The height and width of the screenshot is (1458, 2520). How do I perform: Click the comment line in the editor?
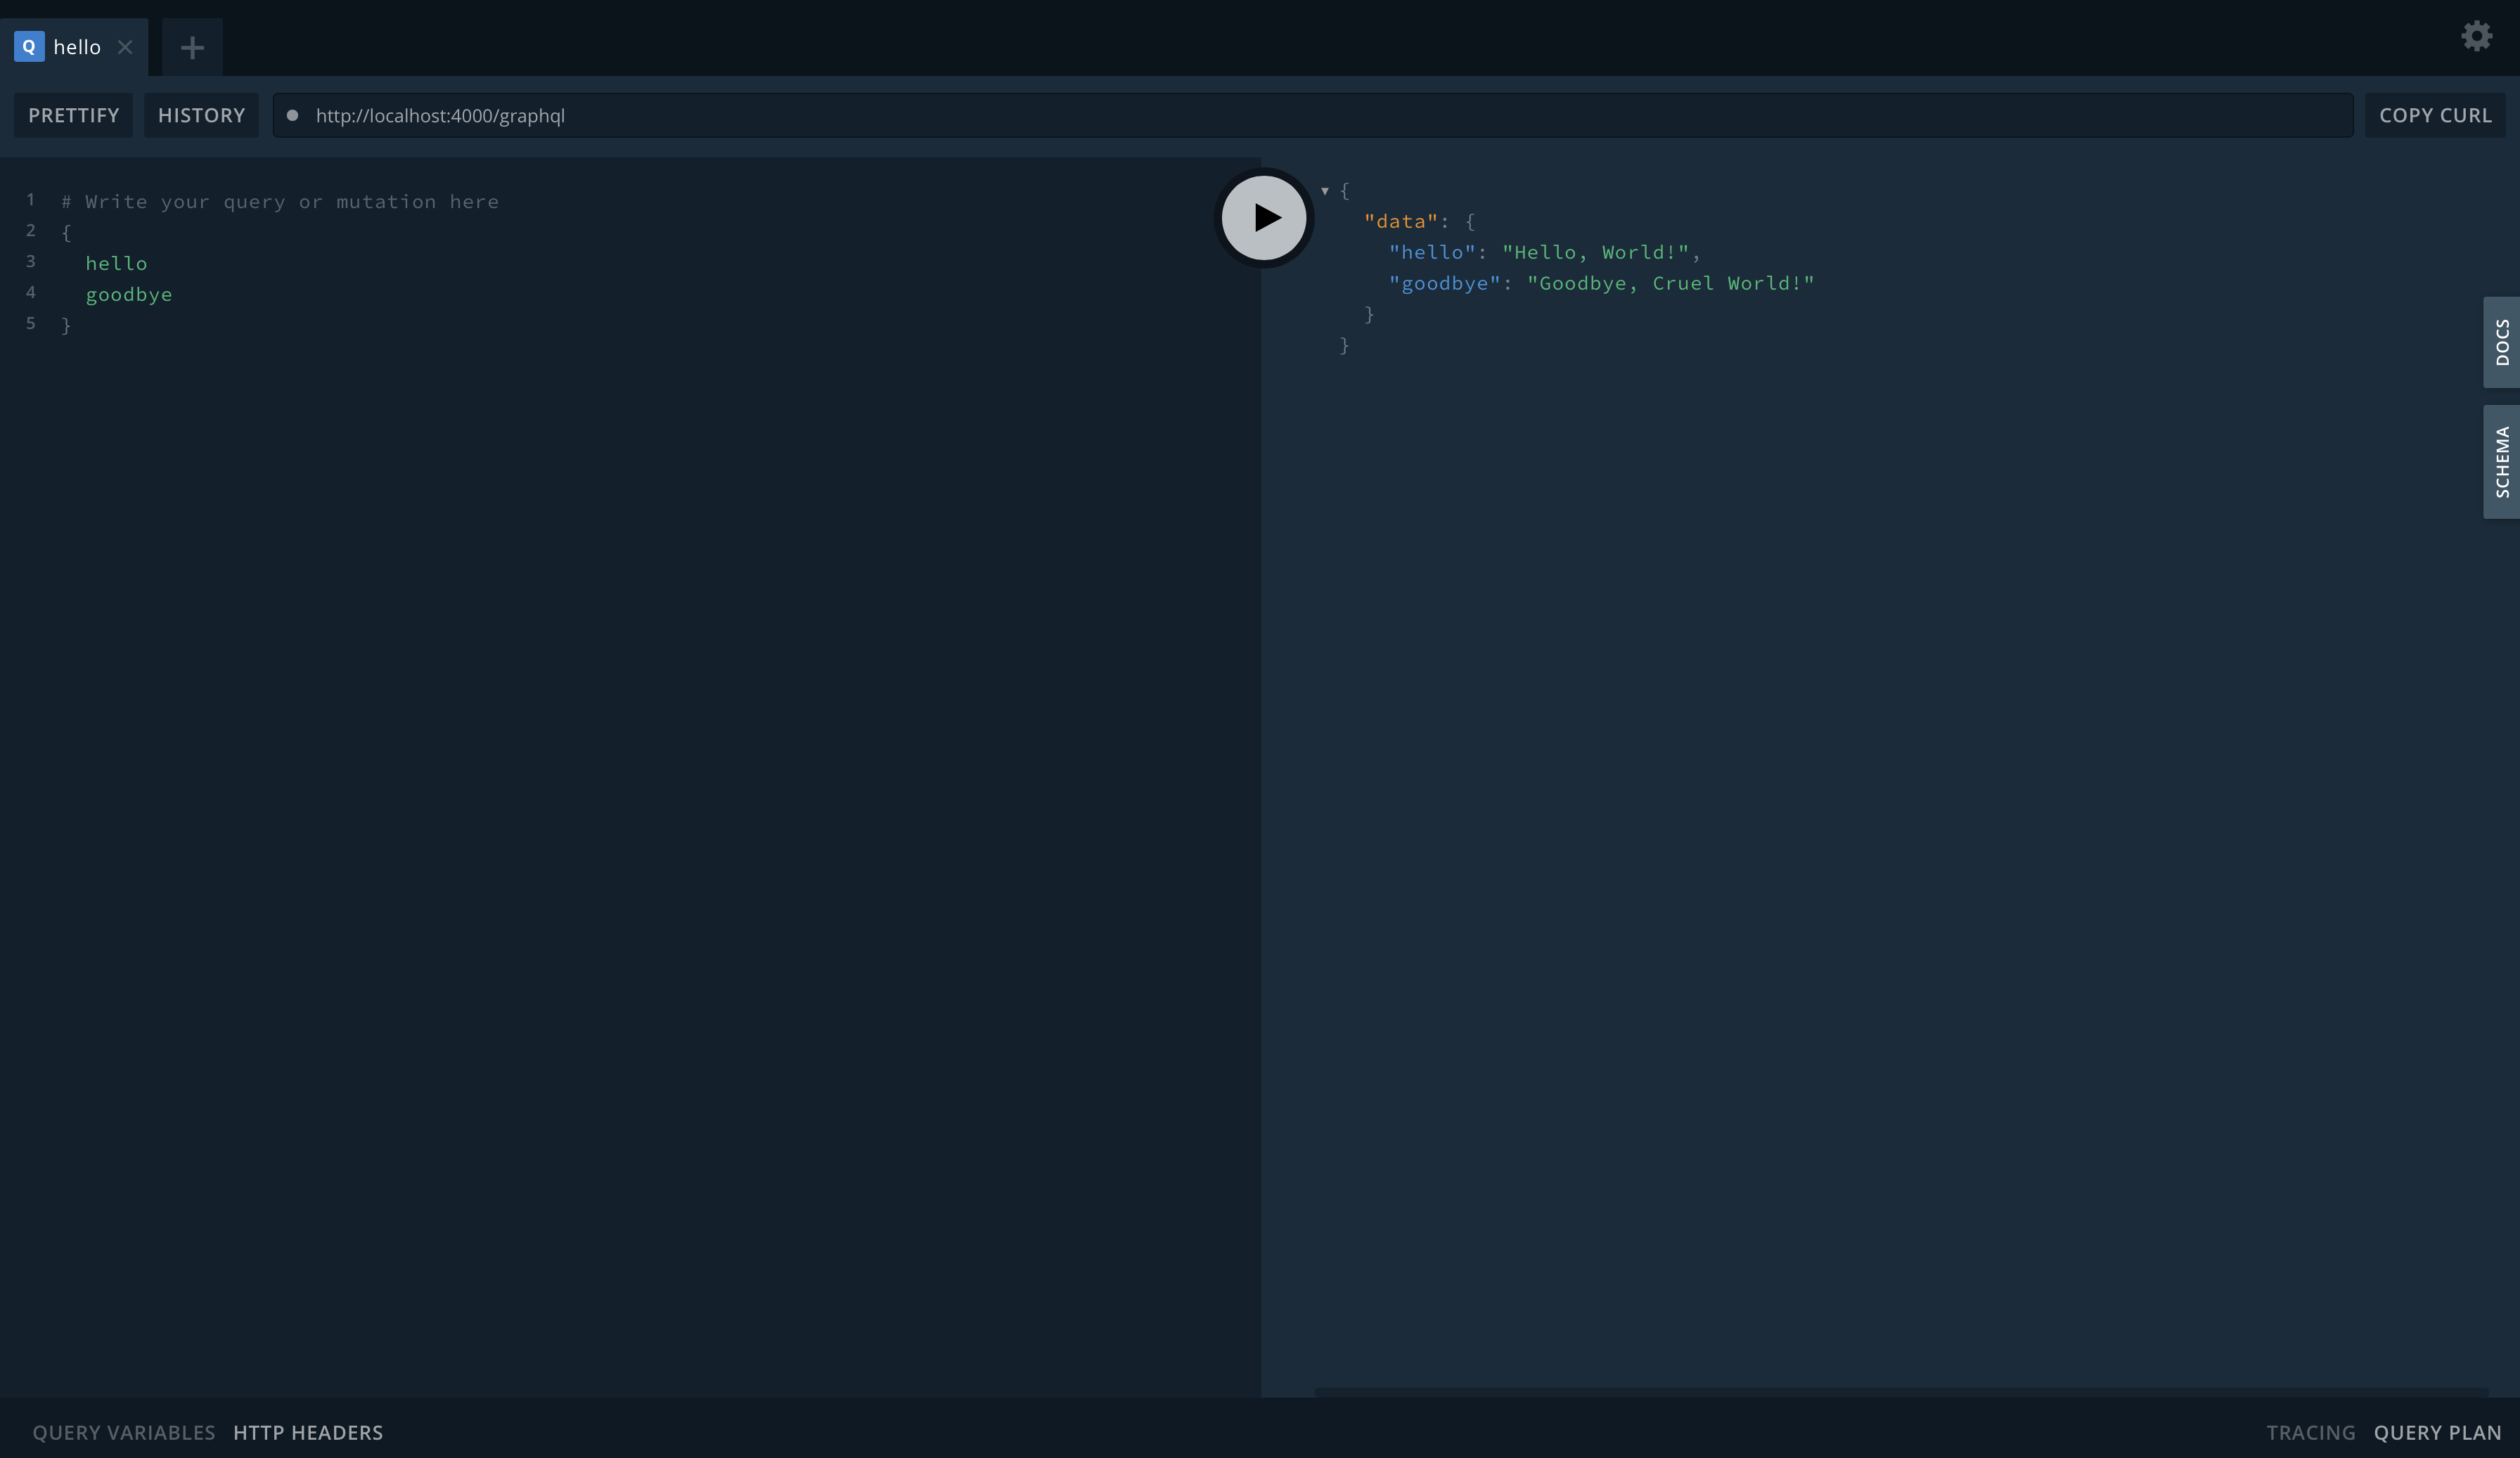point(280,201)
